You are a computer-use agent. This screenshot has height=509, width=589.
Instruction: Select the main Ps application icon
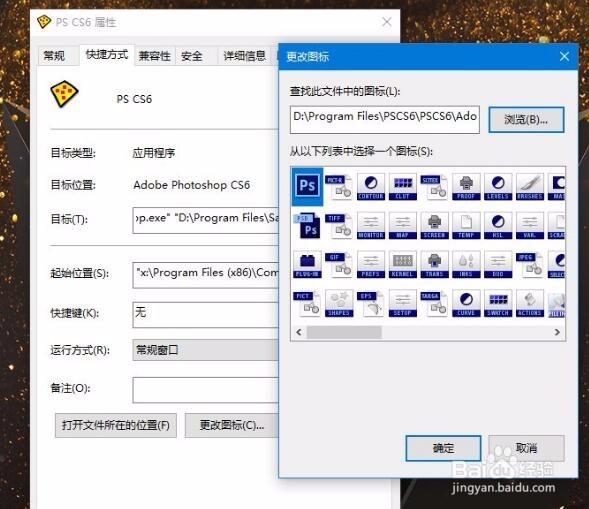[308, 186]
